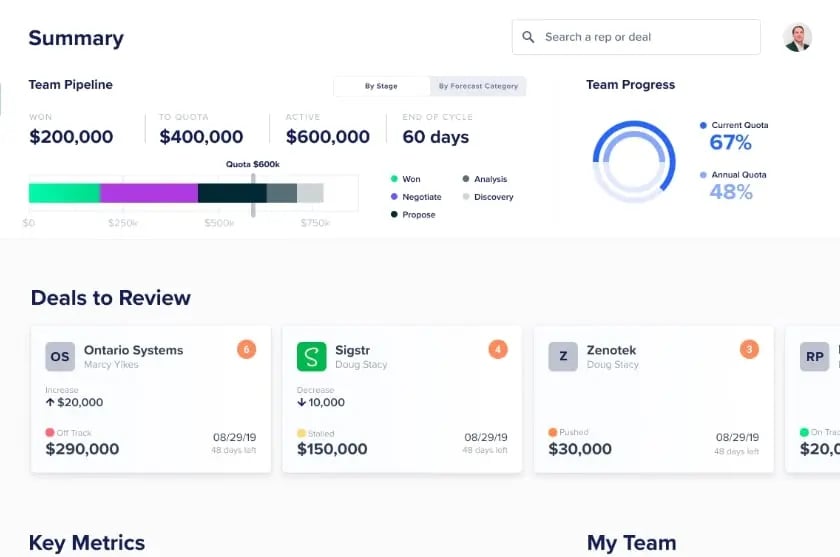The height and width of the screenshot is (557, 840).
Task: Open the Sigstr deal card
Action: [x=402, y=400]
